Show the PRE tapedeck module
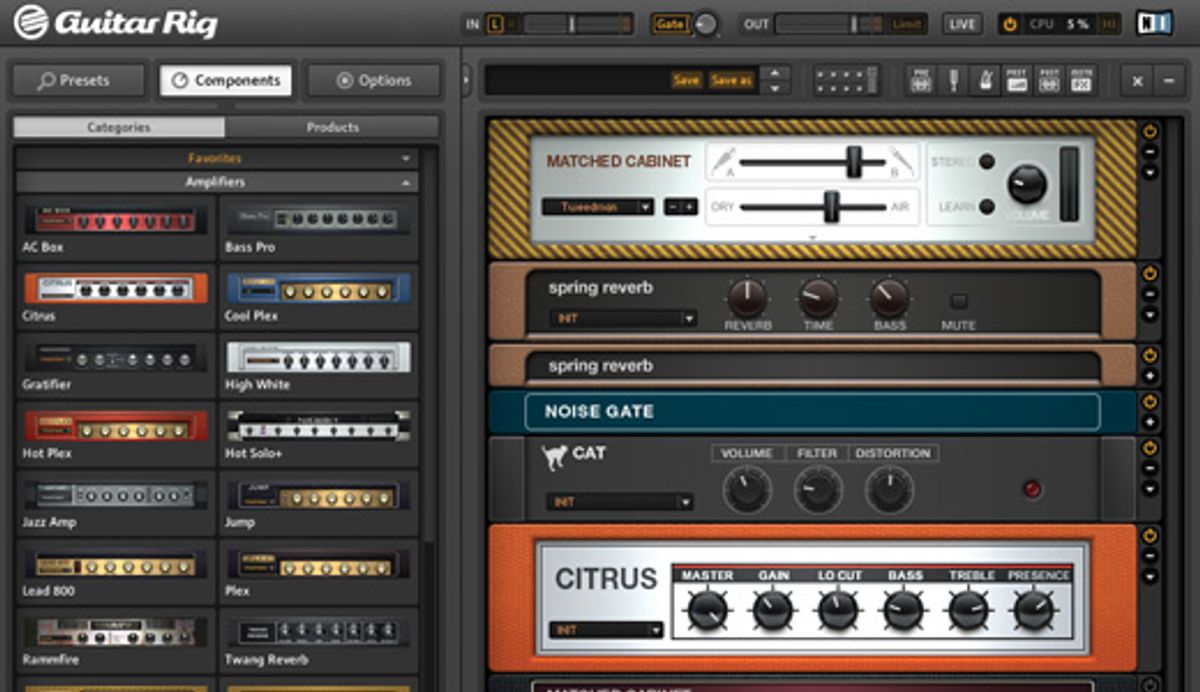1200x692 pixels. click(921, 81)
